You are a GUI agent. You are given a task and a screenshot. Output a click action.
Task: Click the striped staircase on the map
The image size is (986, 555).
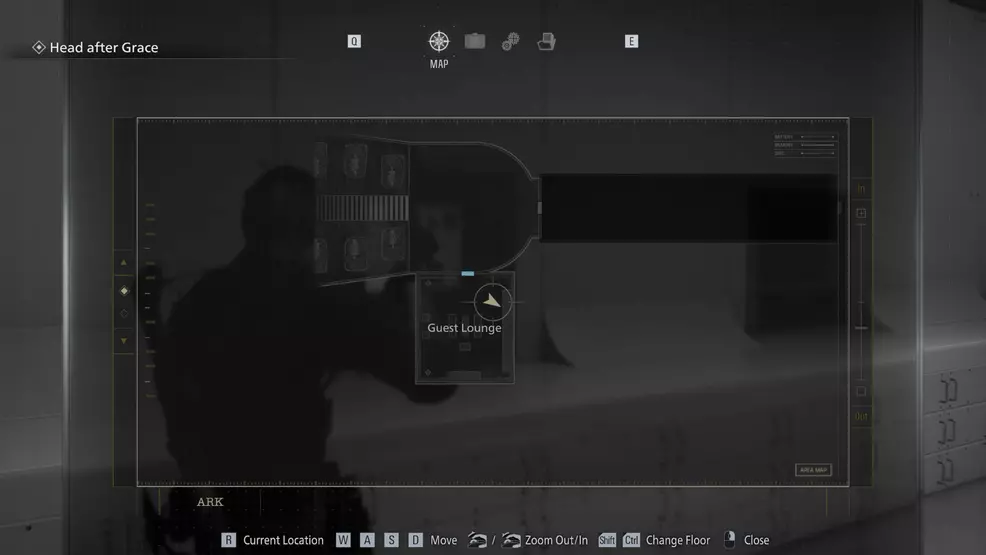click(x=363, y=207)
